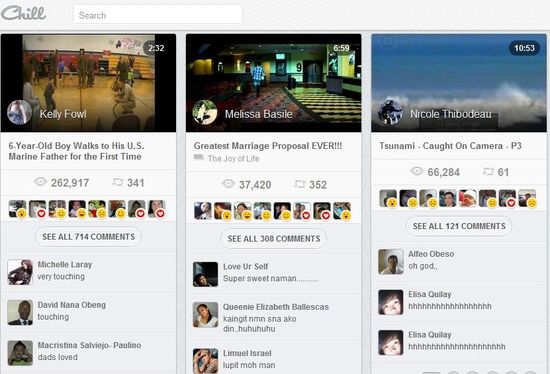Expand SEE ALL 308 COMMENTS
550x374 pixels.
click(274, 239)
